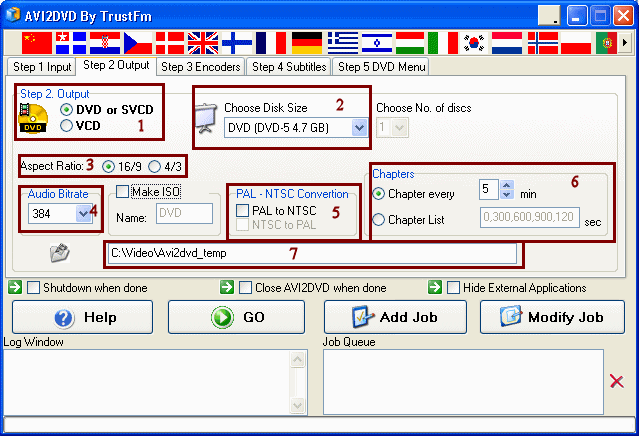Screen dimensions: 639x436
Task: Select the Portuguese flag language
Action: [x=606, y=43]
